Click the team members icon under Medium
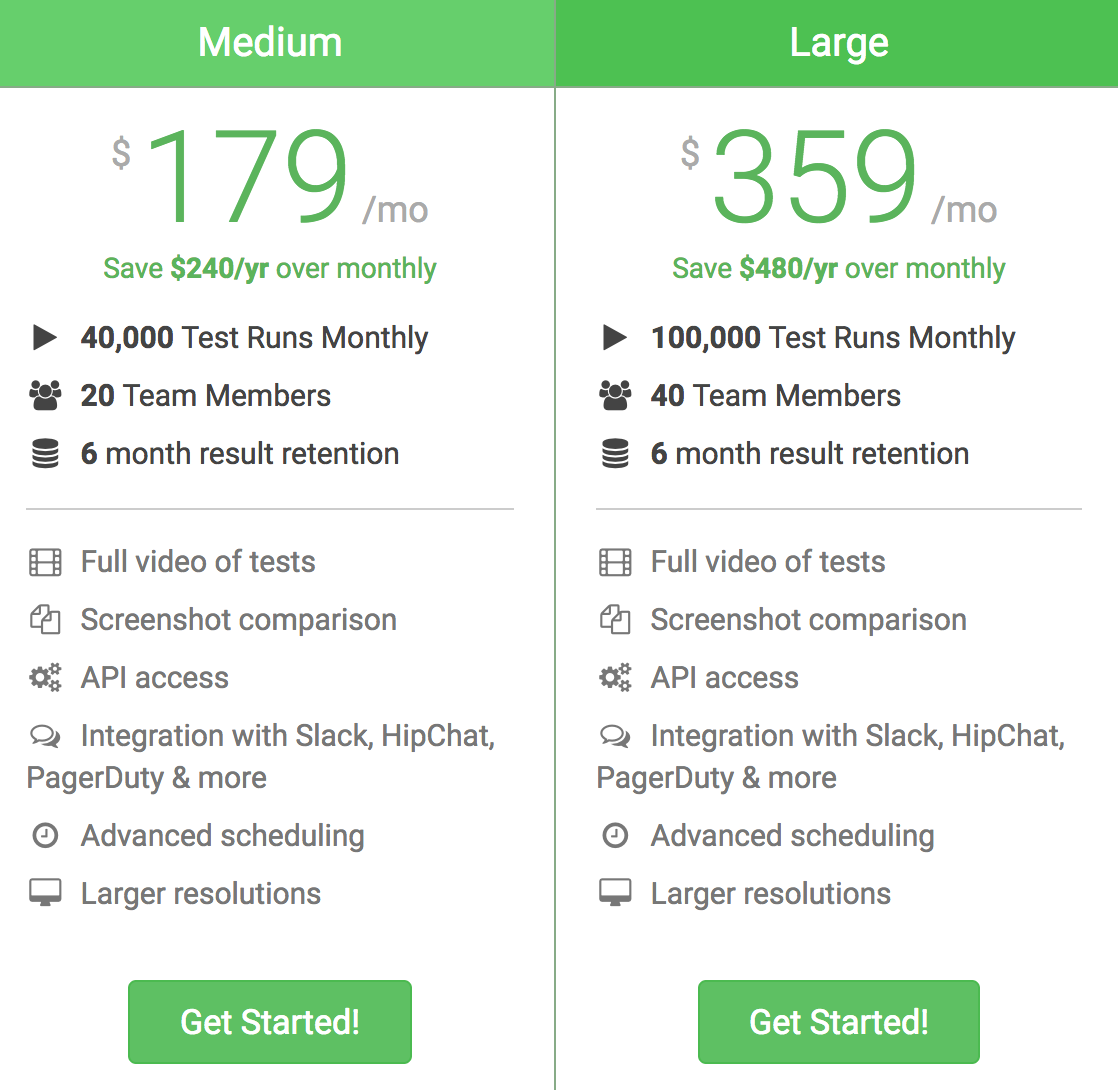Image resolution: width=1118 pixels, height=1090 pixels. (x=45, y=396)
